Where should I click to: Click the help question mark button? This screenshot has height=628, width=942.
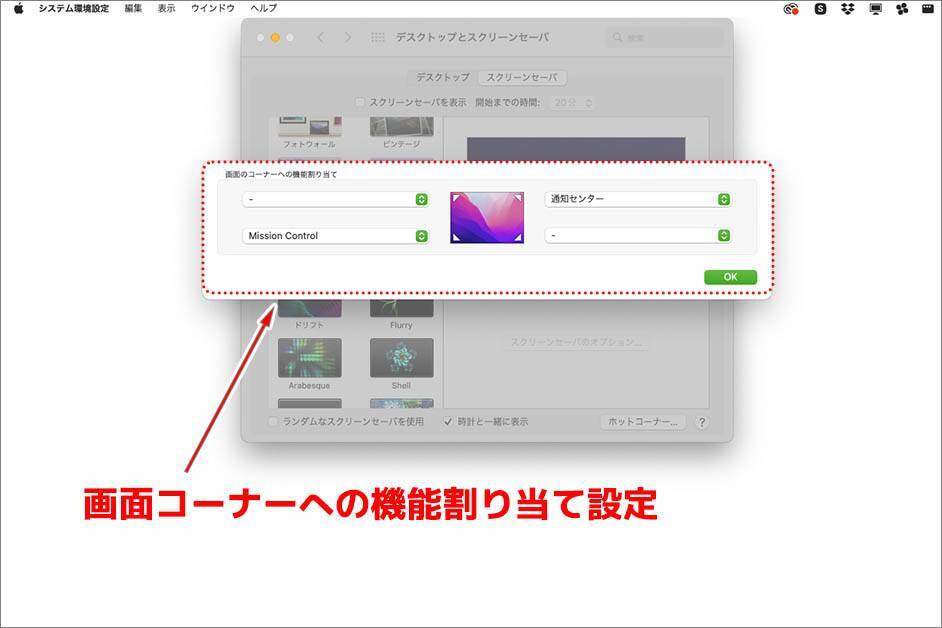tap(702, 422)
